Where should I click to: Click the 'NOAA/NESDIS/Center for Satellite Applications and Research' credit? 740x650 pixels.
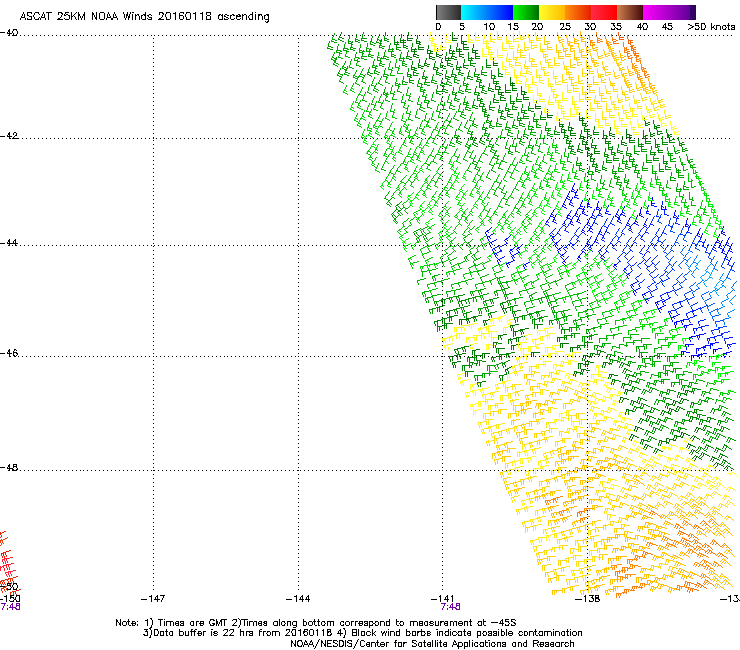pos(432,644)
